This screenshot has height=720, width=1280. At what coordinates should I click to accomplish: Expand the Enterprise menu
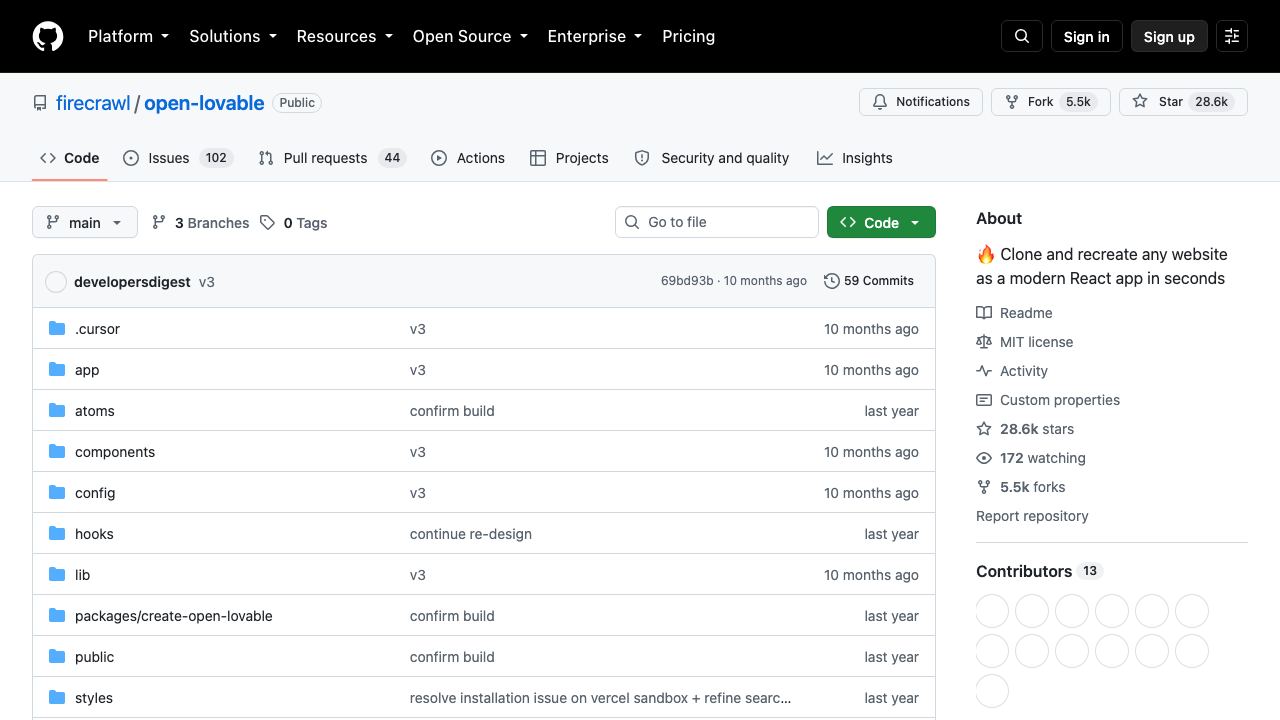click(x=595, y=36)
